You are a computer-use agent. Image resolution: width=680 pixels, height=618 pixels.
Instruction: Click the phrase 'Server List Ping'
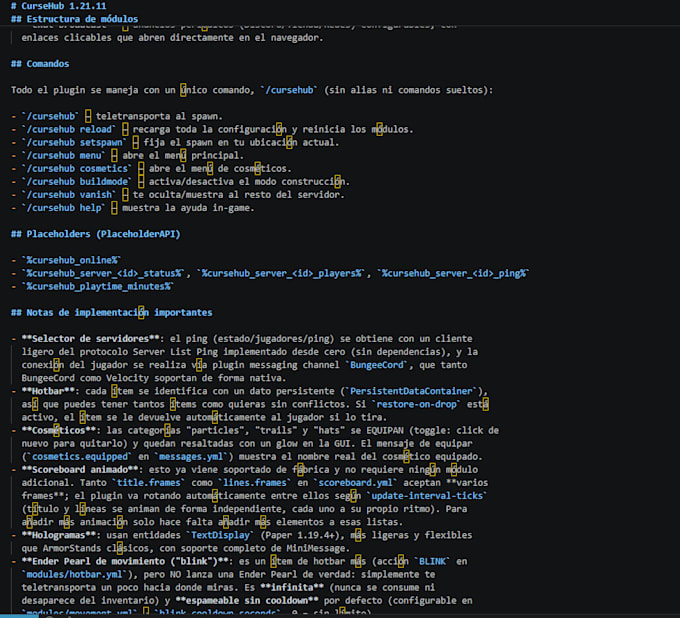tap(175, 352)
